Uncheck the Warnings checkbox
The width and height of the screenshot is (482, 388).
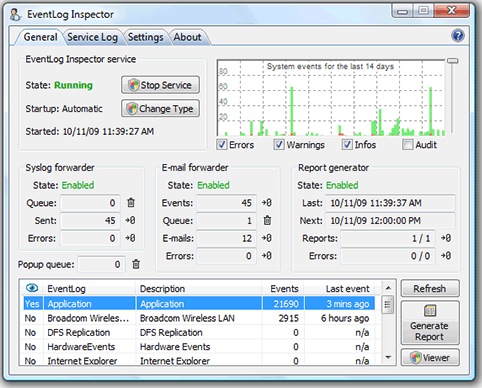[279, 145]
